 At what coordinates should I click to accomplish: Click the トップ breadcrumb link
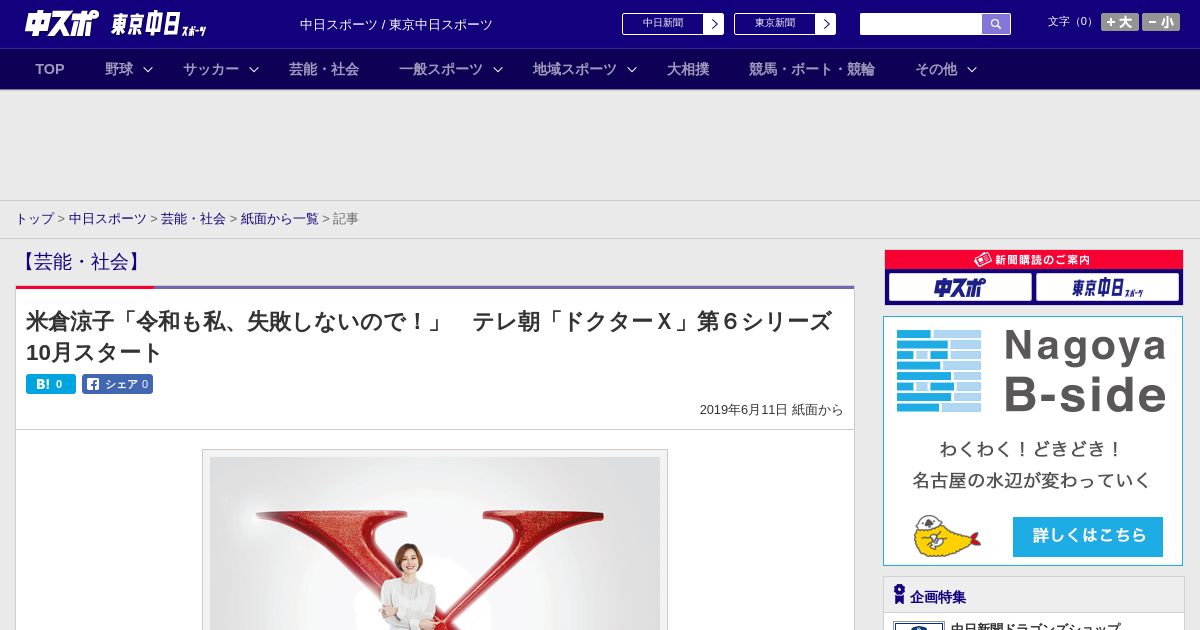coord(34,218)
